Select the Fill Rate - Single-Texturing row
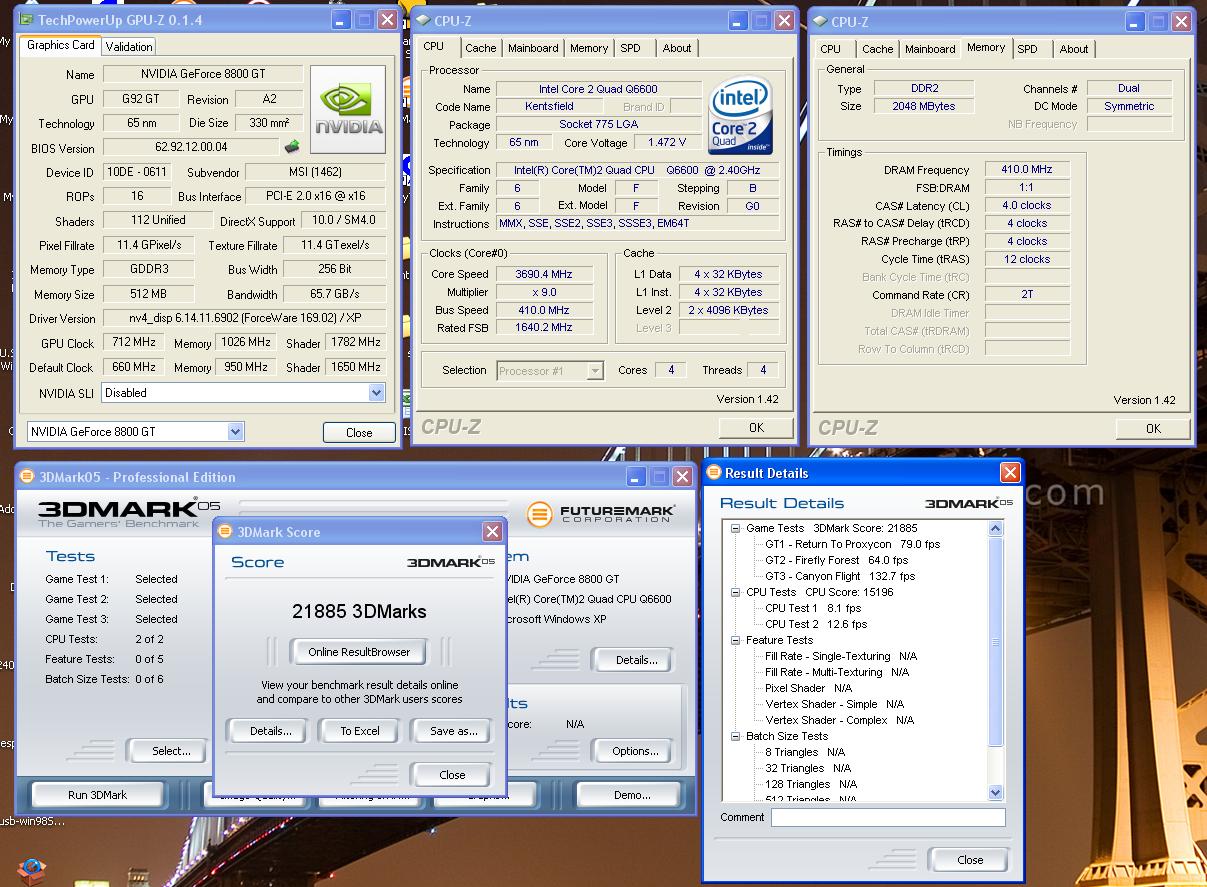The width and height of the screenshot is (1207, 887). click(841, 656)
